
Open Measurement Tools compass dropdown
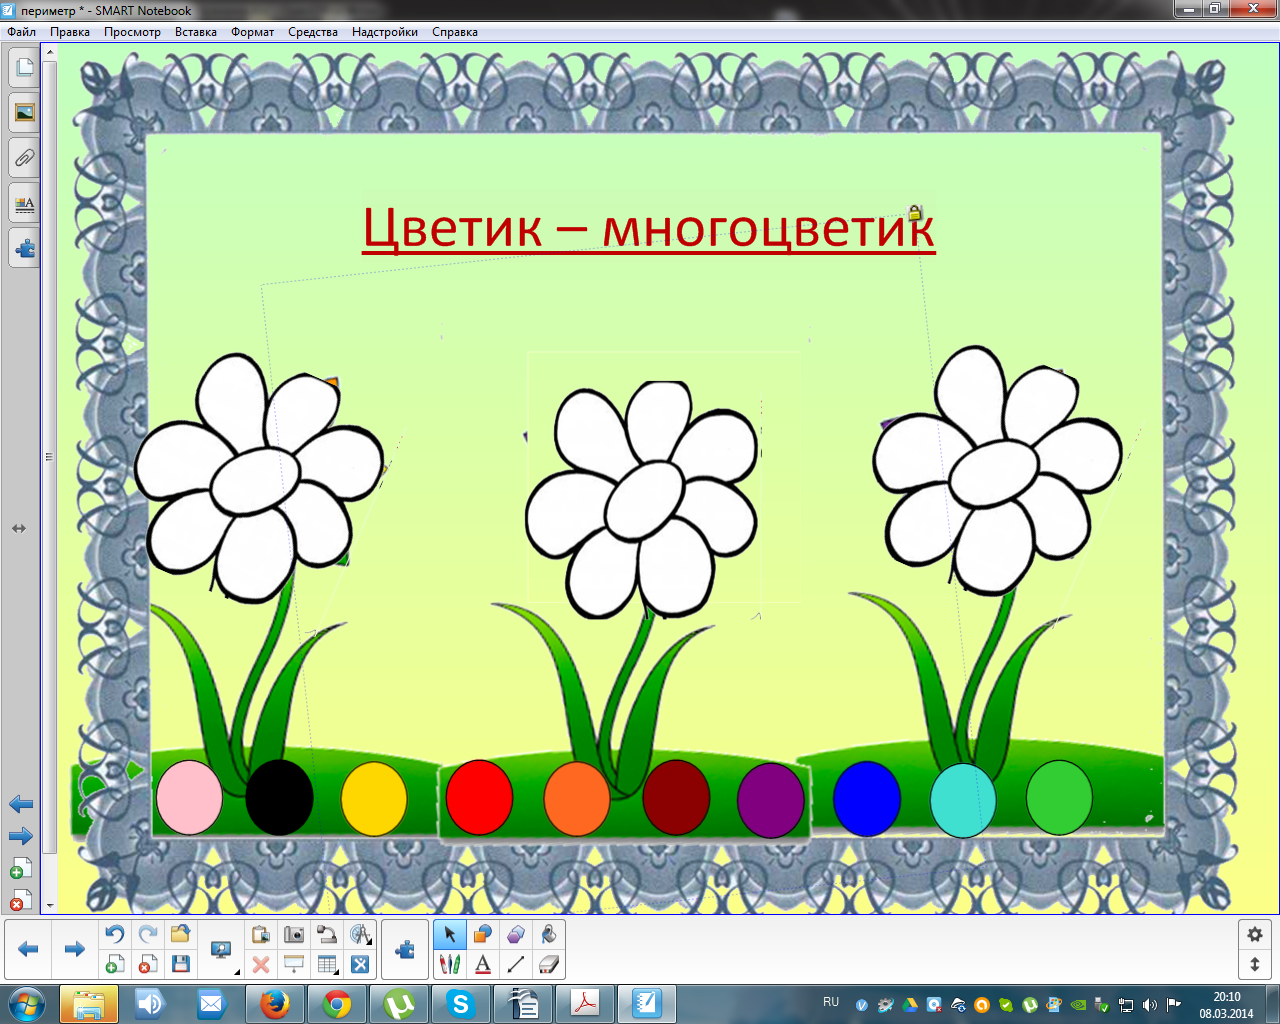[360, 934]
